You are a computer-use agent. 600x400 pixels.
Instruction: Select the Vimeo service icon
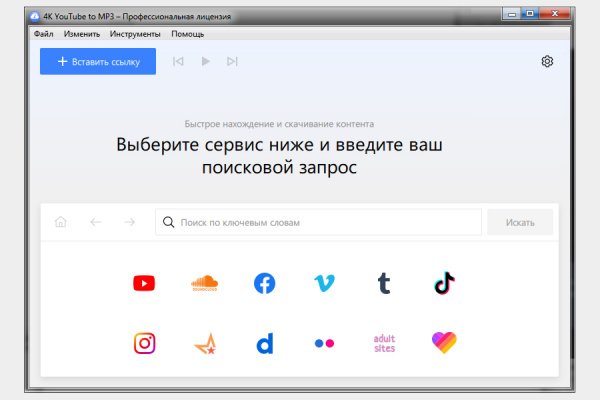pos(324,283)
